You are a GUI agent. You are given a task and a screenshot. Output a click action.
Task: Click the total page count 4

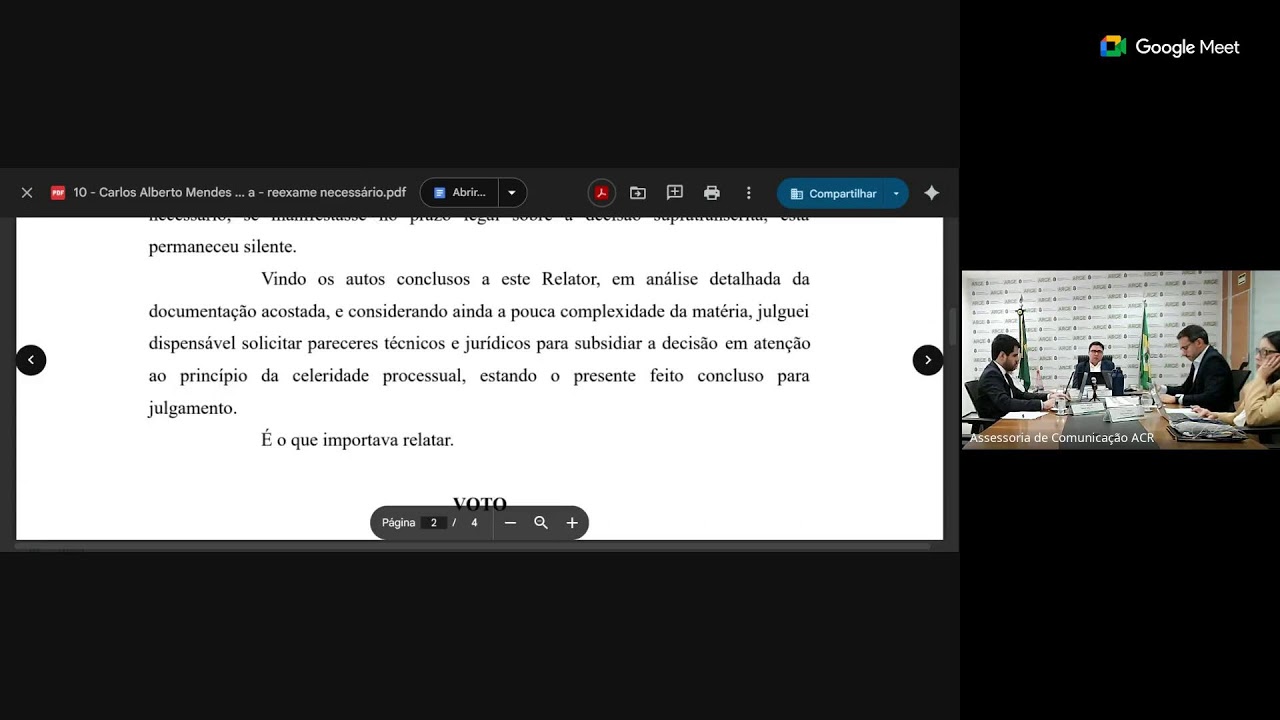tap(474, 523)
